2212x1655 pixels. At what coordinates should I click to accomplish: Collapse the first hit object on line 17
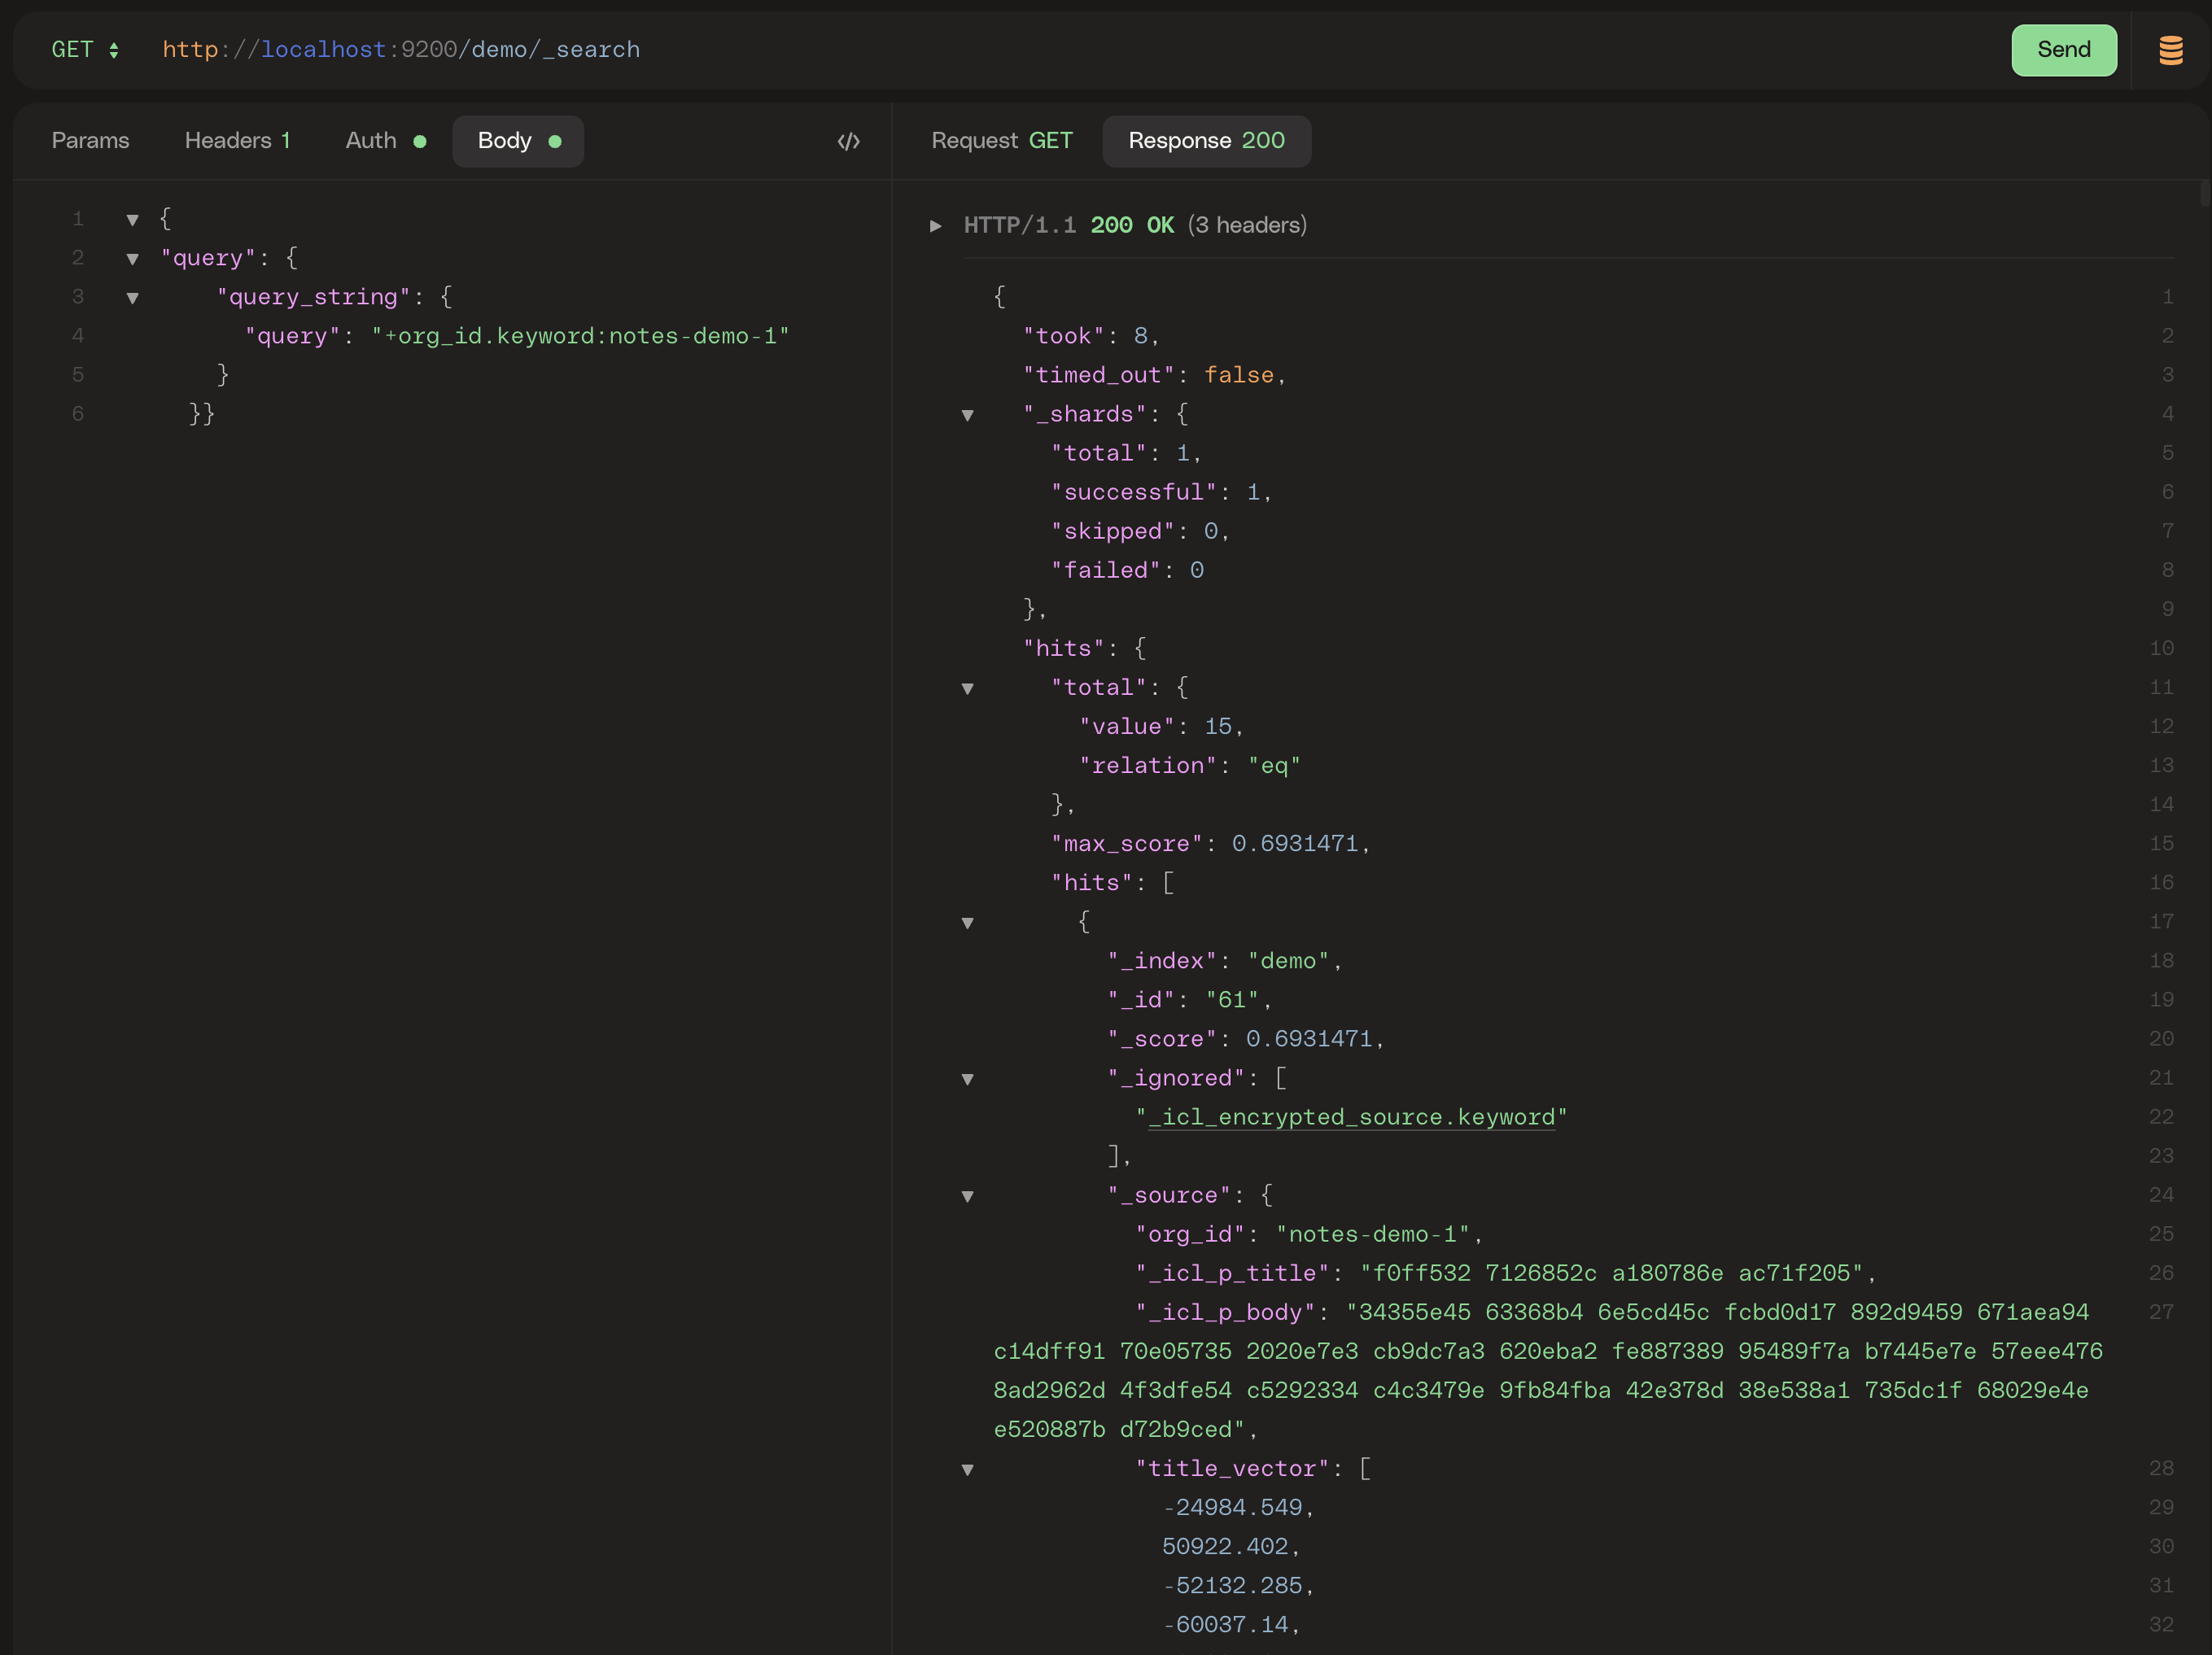point(967,923)
